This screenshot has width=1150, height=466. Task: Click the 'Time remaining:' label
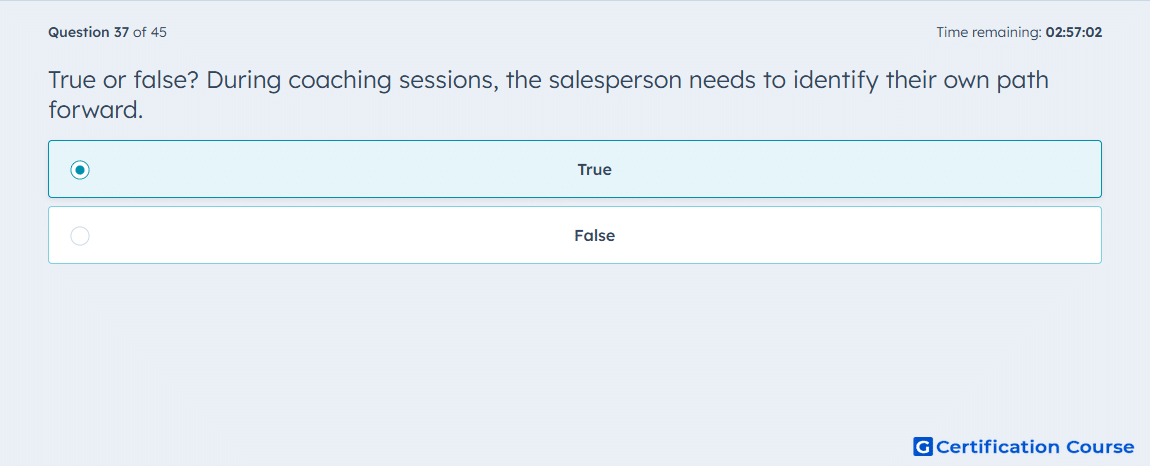[x=989, y=32]
